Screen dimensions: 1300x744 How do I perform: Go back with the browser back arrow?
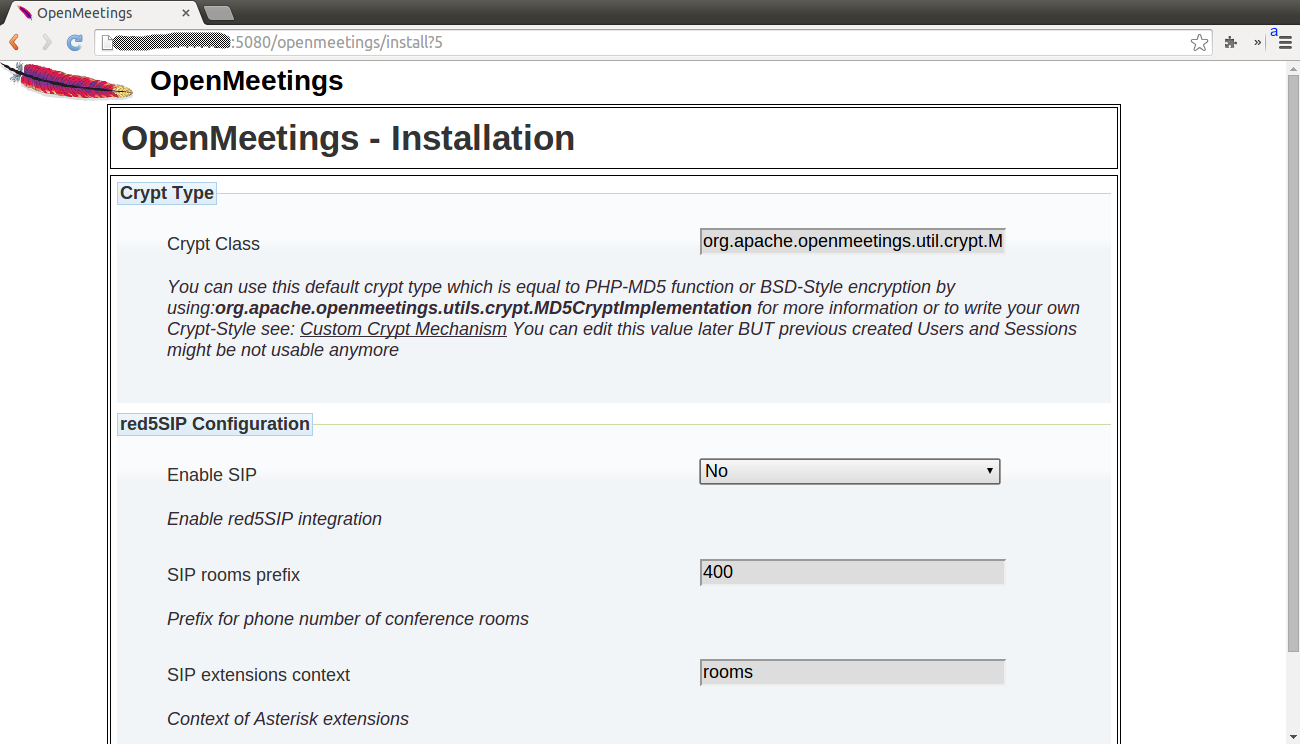14,42
